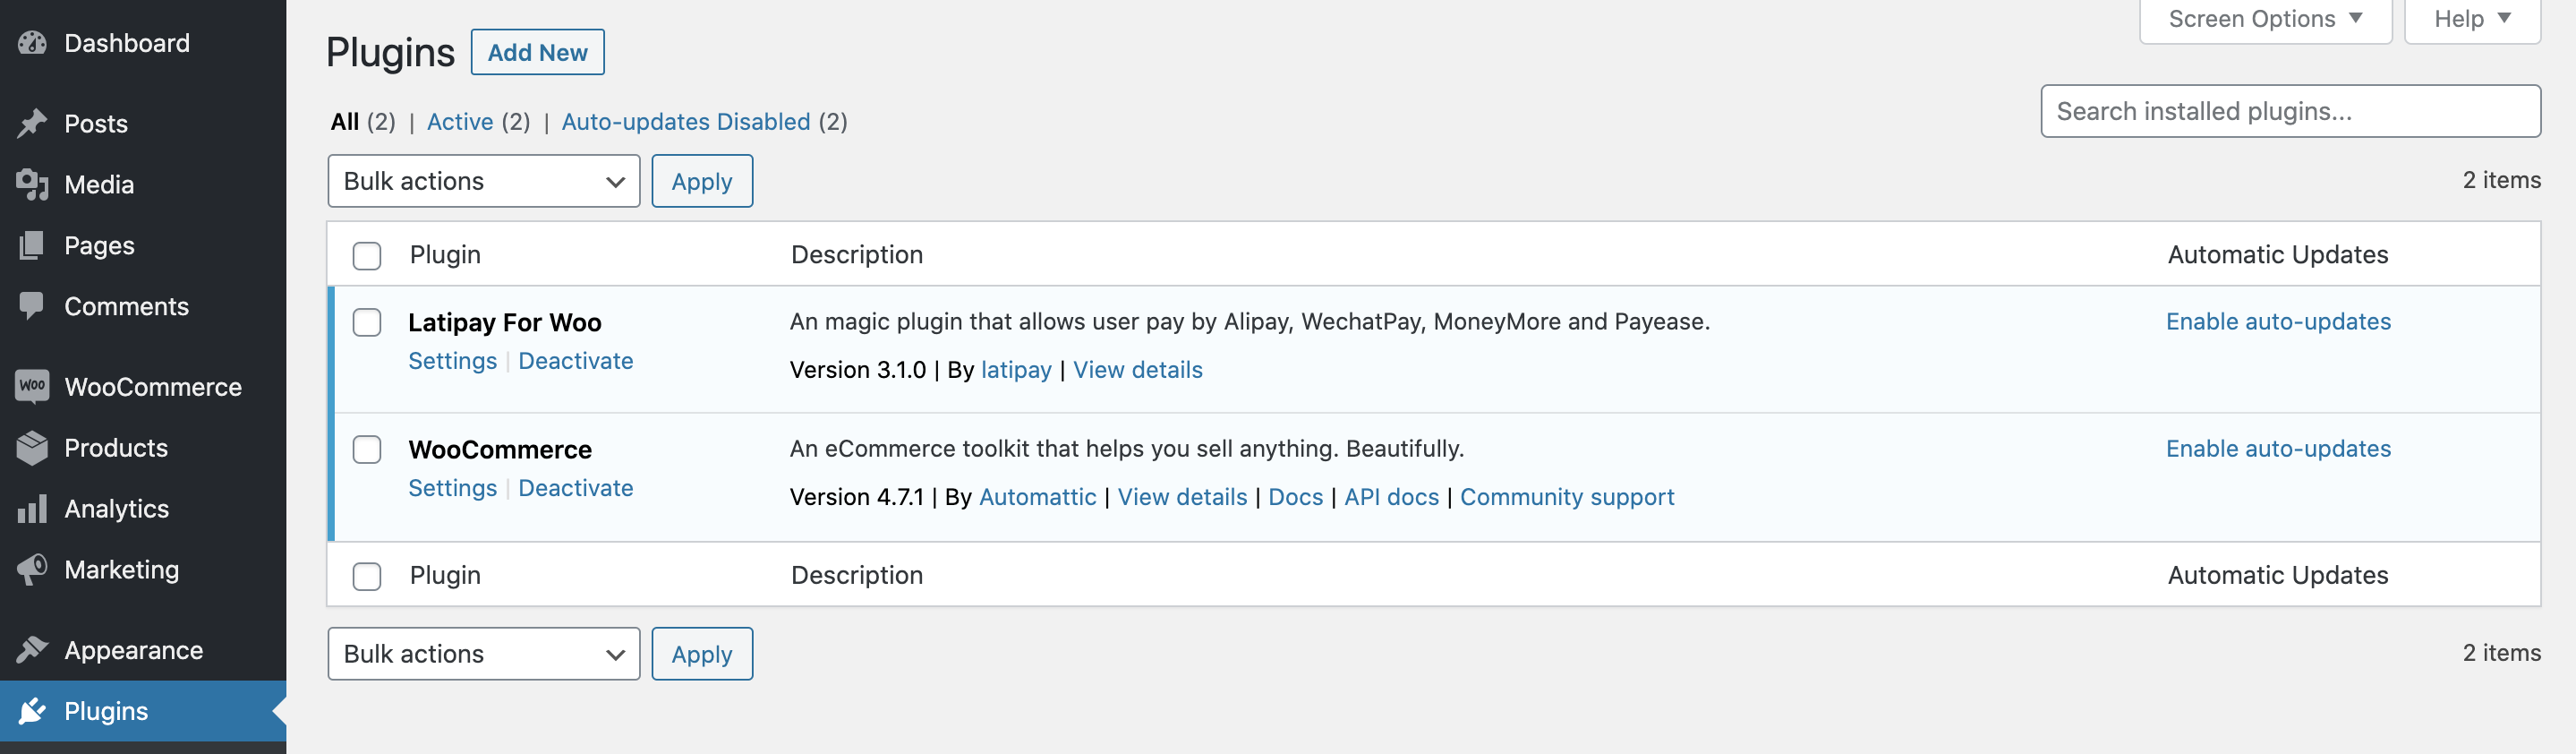Click the Analytics bar chart icon

pyautogui.click(x=32, y=509)
